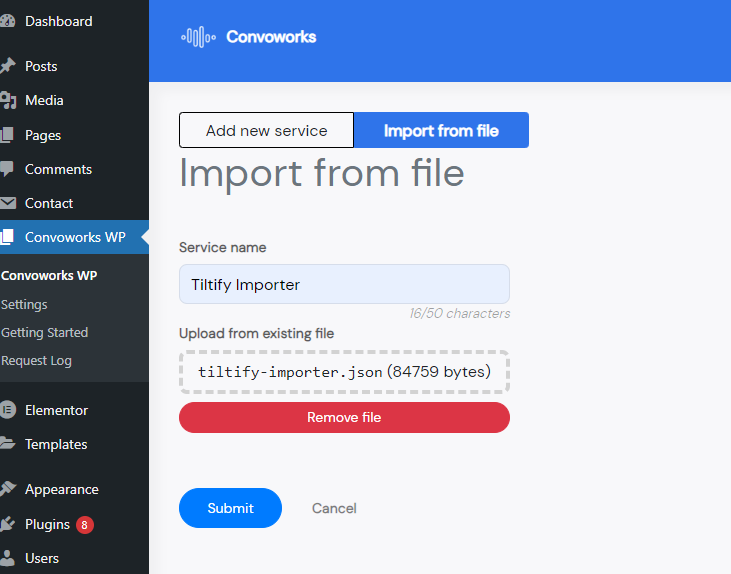Click the Cancel link

(334, 508)
